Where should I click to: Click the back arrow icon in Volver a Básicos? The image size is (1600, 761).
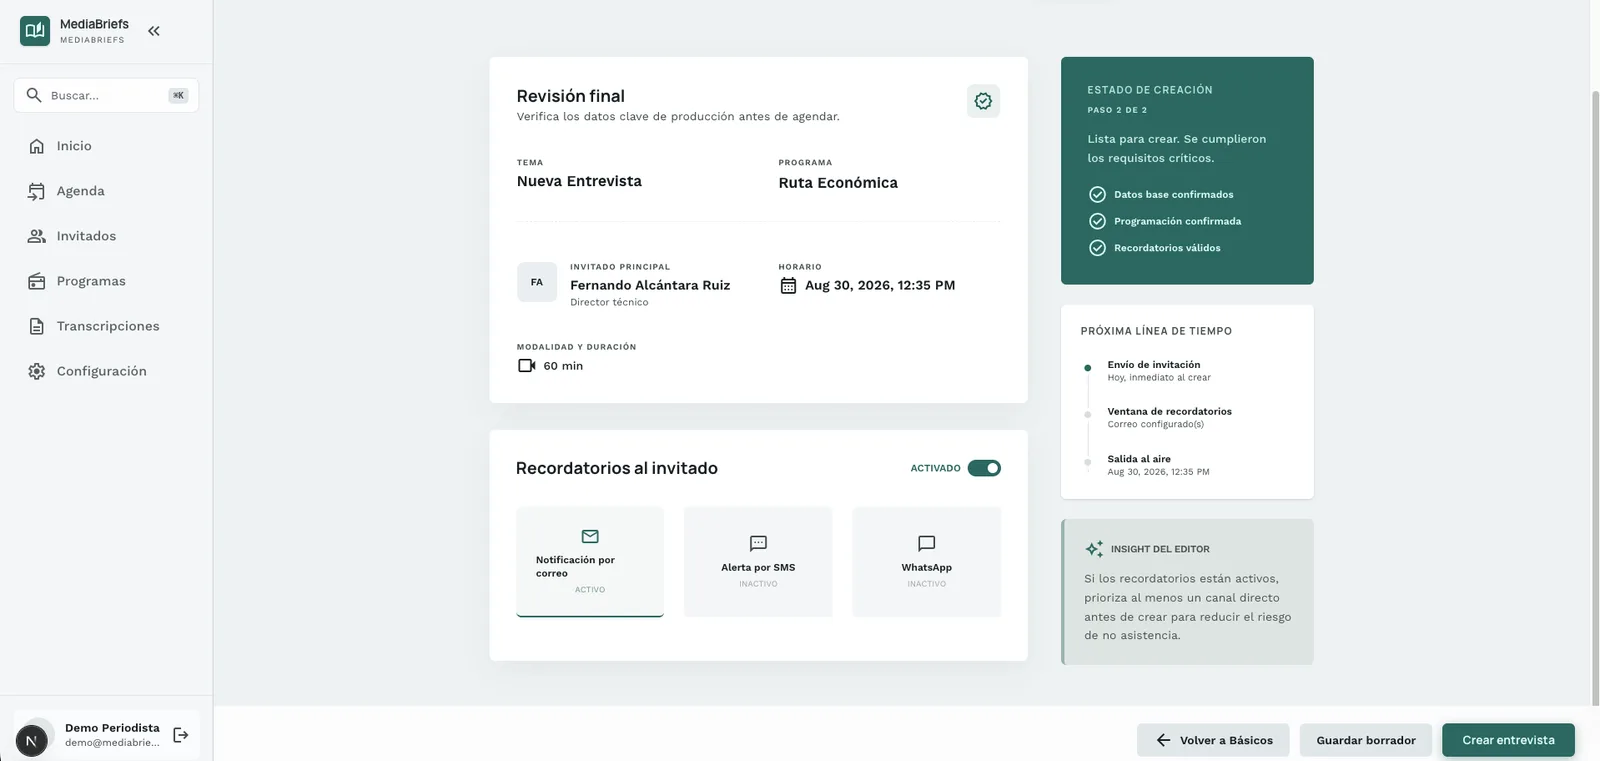1163,740
